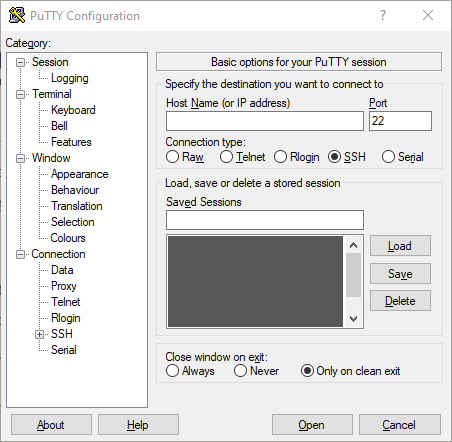452x442 pixels.
Task: Click the Open button
Action: [x=312, y=425]
